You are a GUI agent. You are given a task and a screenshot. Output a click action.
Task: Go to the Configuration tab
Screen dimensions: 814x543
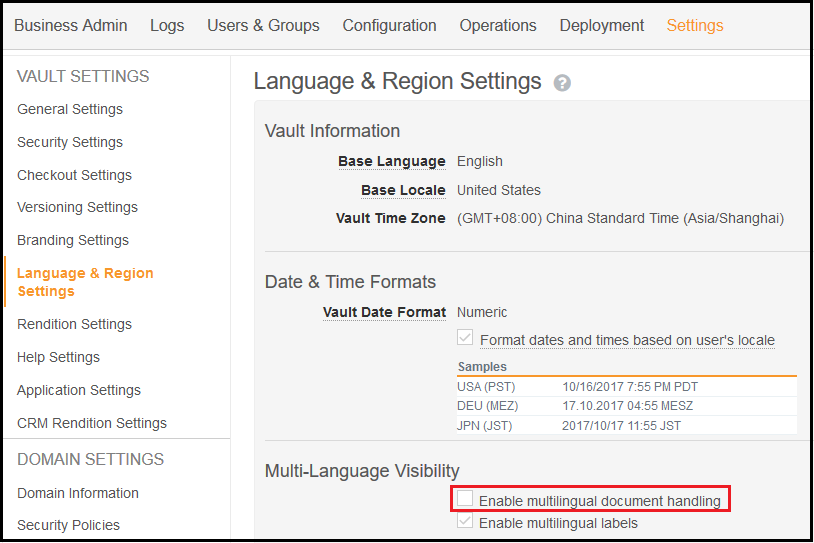[389, 26]
